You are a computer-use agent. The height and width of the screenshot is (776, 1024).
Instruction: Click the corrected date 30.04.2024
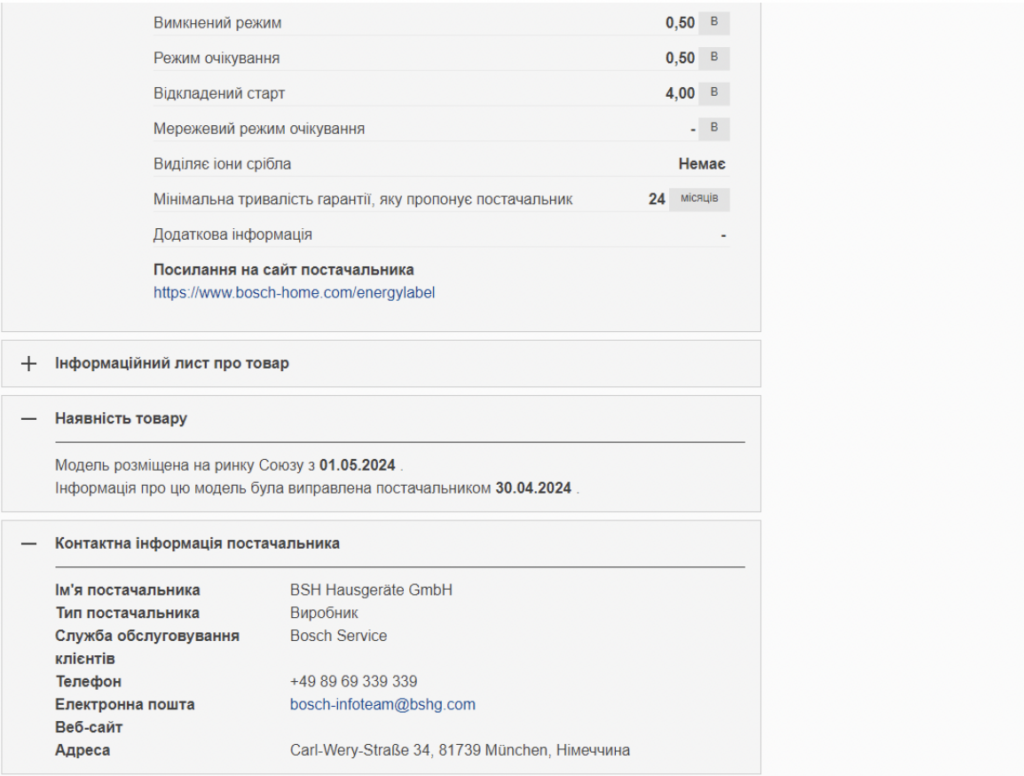tap(533, 489)
